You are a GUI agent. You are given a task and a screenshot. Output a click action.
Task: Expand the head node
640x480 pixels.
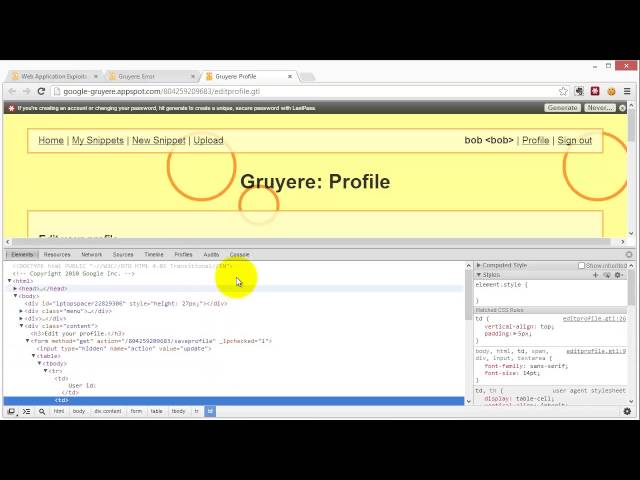coord(16,289)
